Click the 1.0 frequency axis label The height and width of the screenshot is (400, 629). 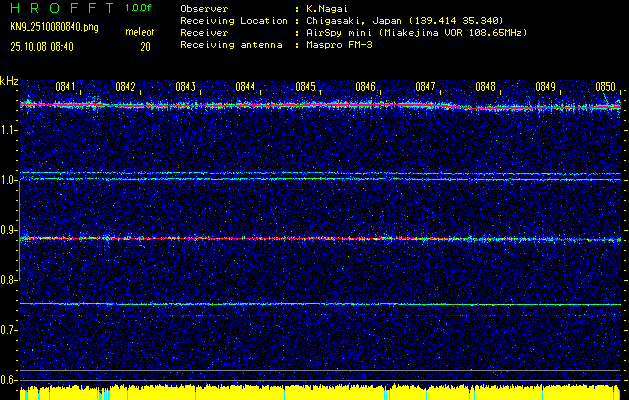pos(9,180)
